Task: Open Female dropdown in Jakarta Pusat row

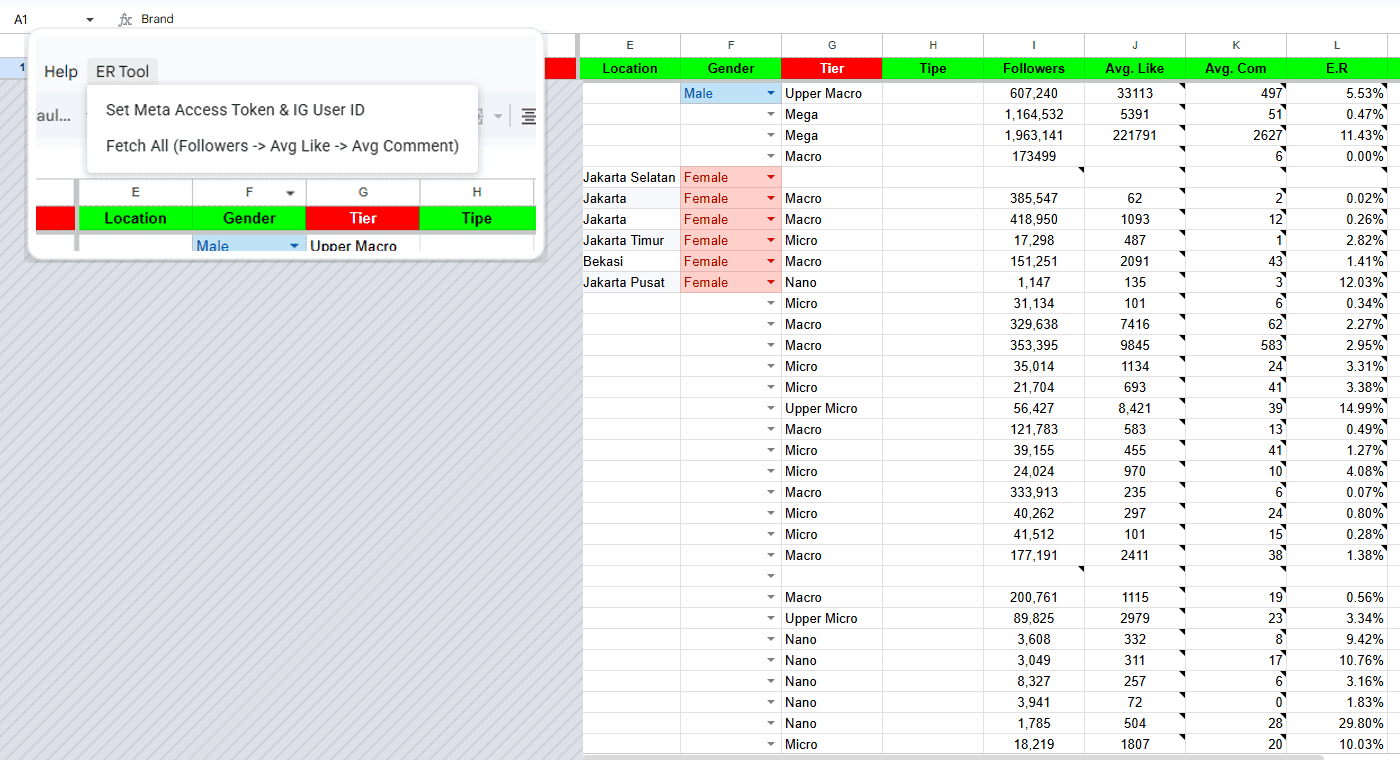Action: 771,282
